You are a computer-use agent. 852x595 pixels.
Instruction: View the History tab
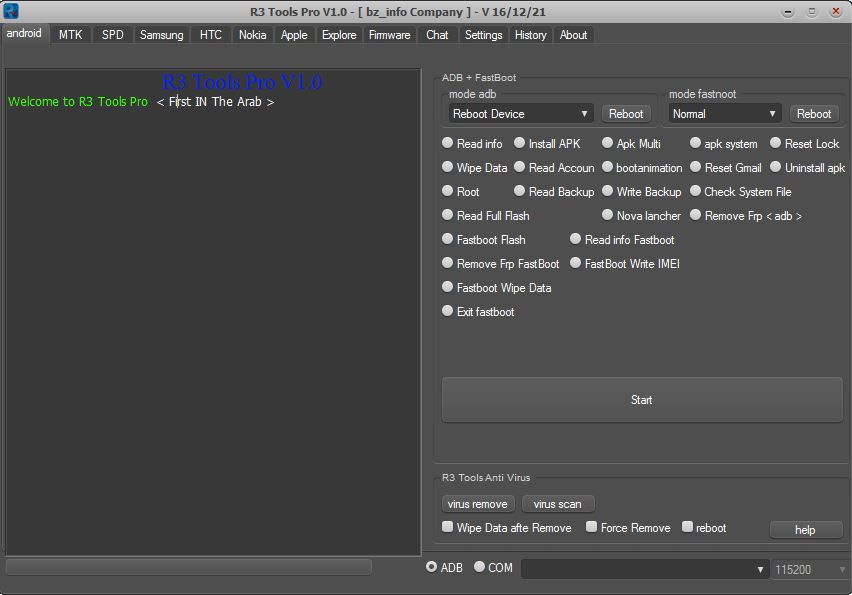tap(530, 35)
